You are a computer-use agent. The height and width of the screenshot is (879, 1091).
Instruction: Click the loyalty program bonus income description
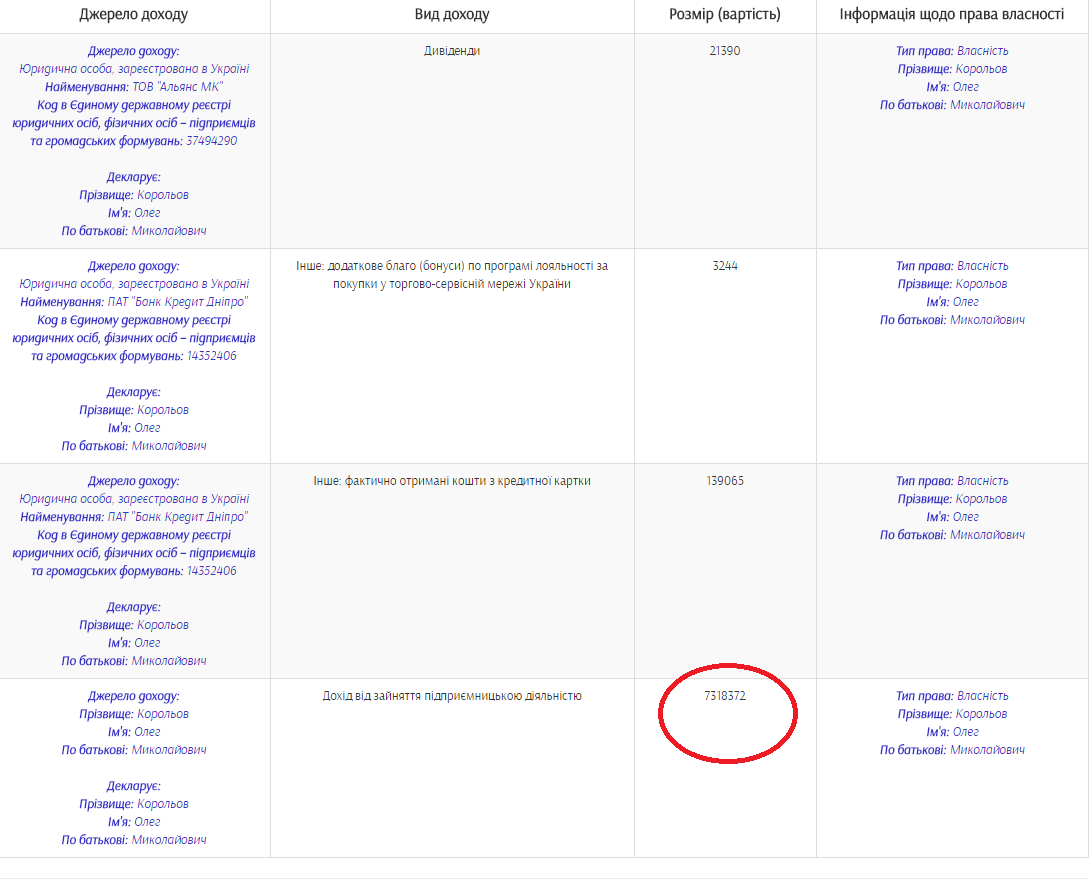[x=452, y=275]
